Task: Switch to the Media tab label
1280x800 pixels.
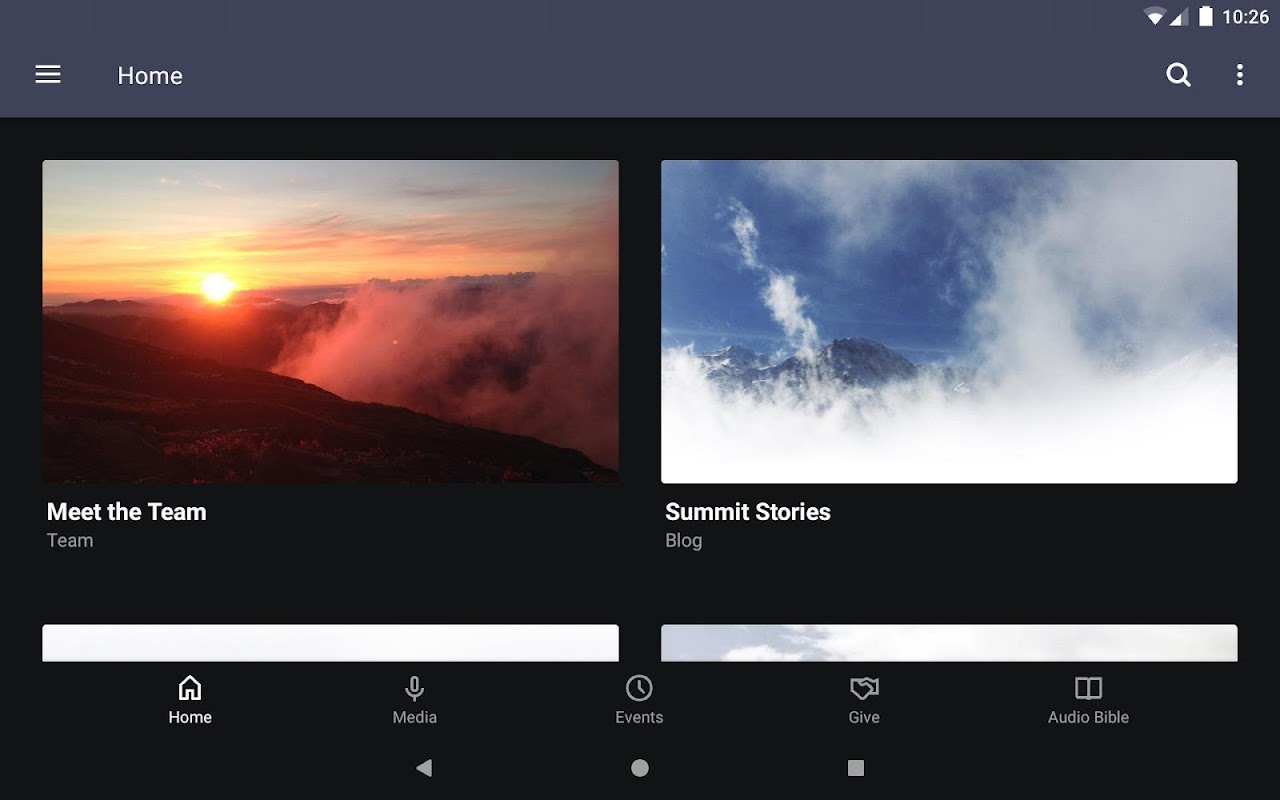Action: 414,717
